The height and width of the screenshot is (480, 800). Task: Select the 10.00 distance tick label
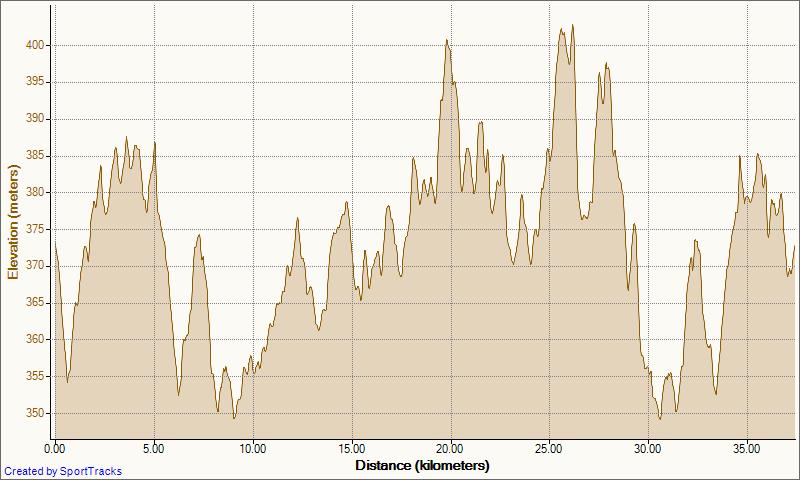[x=253, y=449]
